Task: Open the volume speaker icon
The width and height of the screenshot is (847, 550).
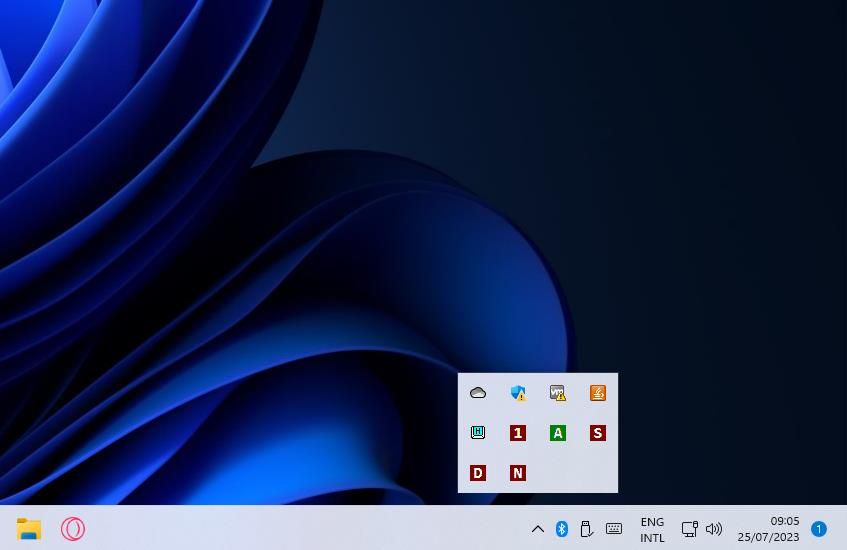Action: (x=714, y=529)
